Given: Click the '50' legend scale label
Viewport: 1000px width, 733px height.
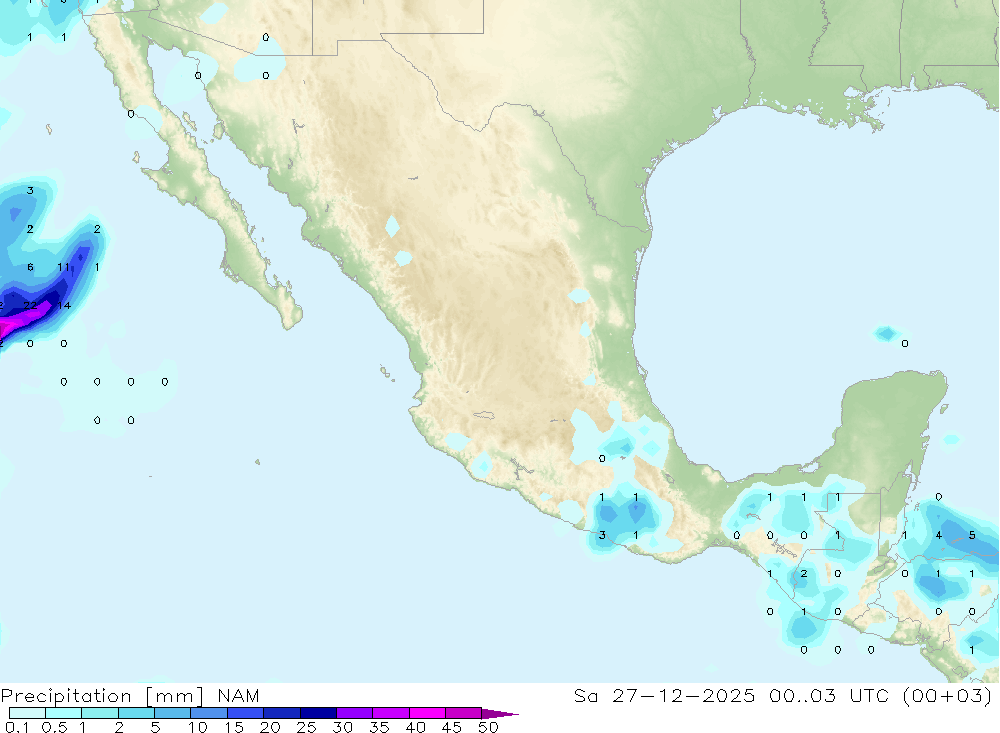Looking at the screenshot, I should pyautogui.click(x=488, y=727).
